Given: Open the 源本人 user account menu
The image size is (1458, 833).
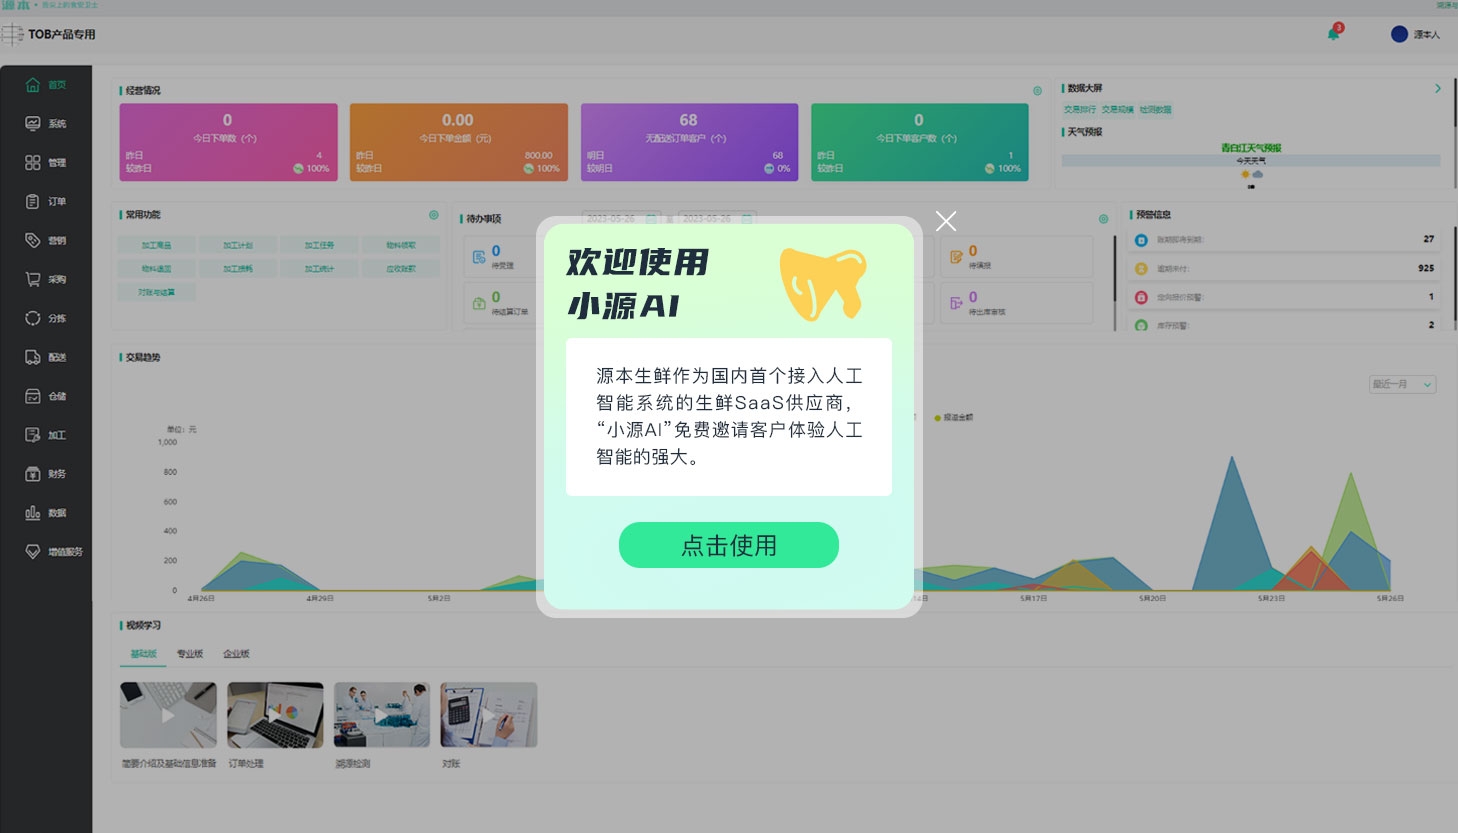Looking at the screenshot, I should coord(1415,35).
